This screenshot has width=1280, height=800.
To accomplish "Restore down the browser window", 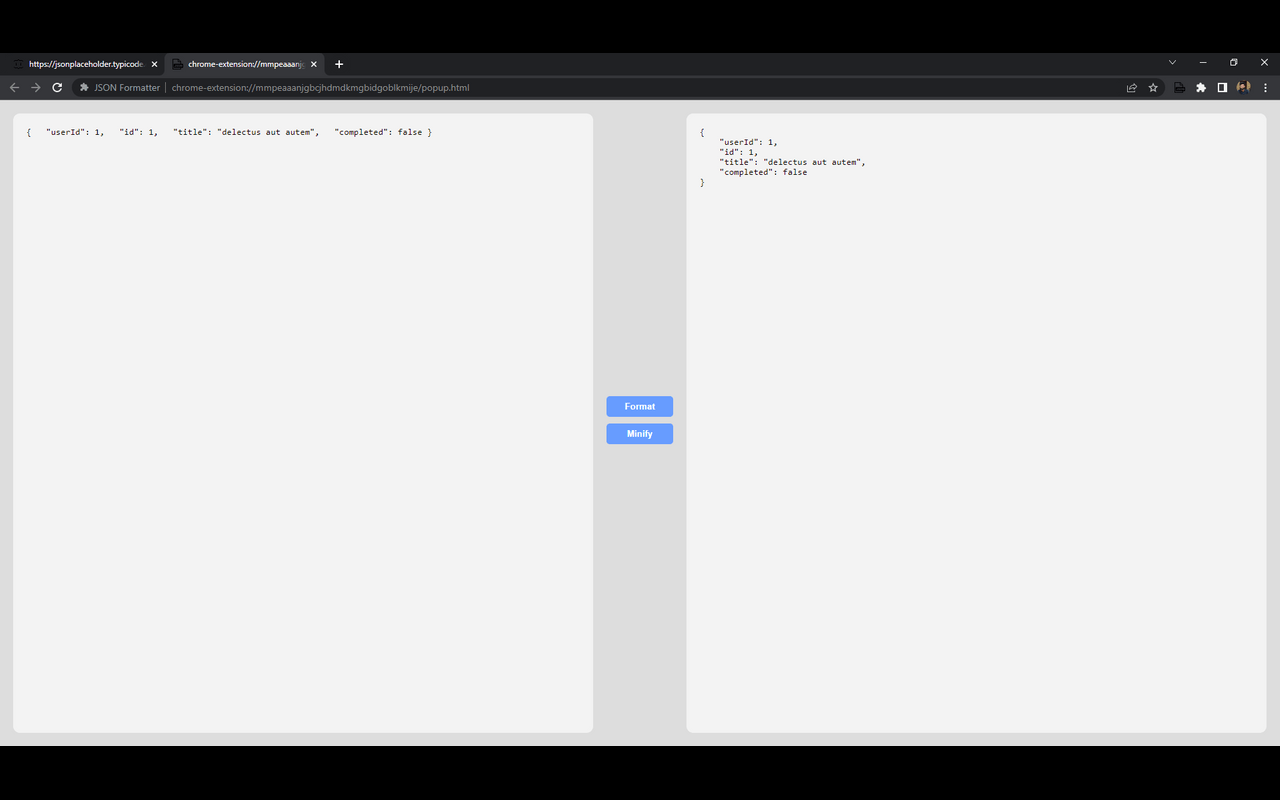I will [x=1234, y=63].
